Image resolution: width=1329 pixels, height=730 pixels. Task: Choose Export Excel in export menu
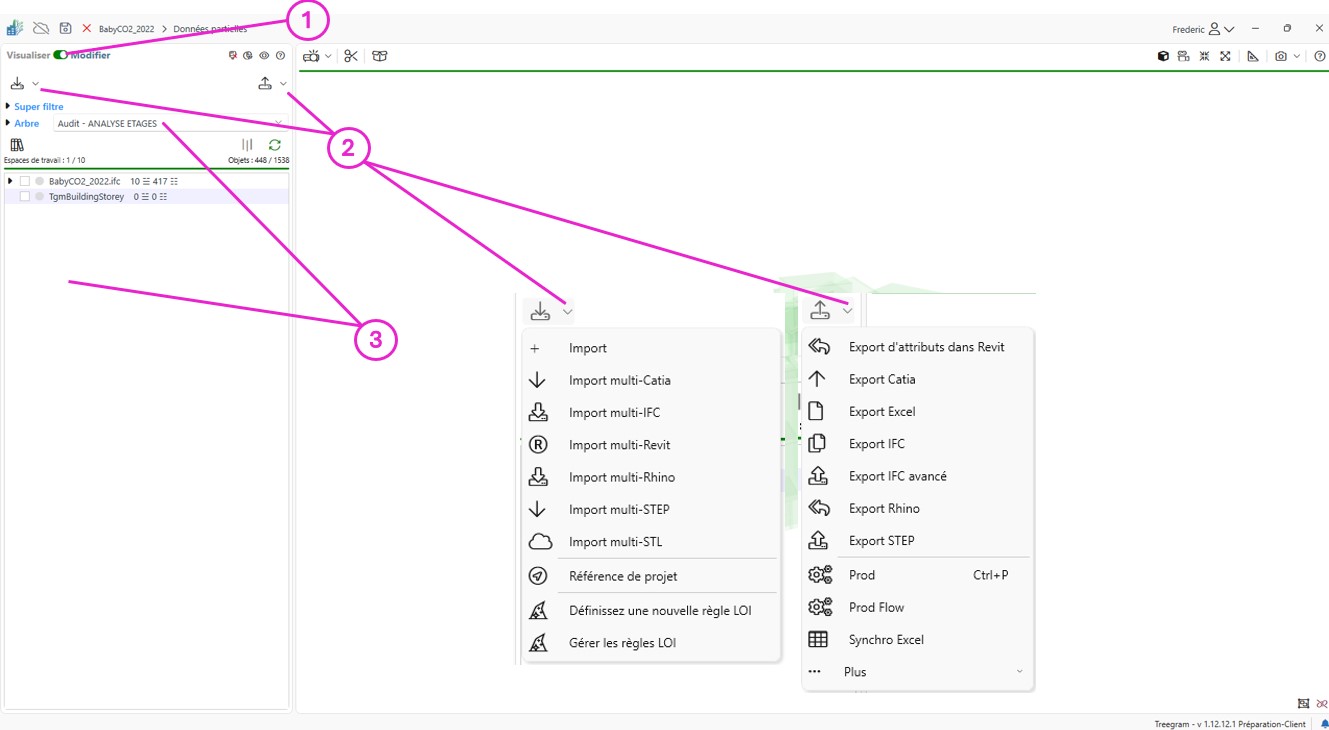pyautogui.click(x=881, y=412)
